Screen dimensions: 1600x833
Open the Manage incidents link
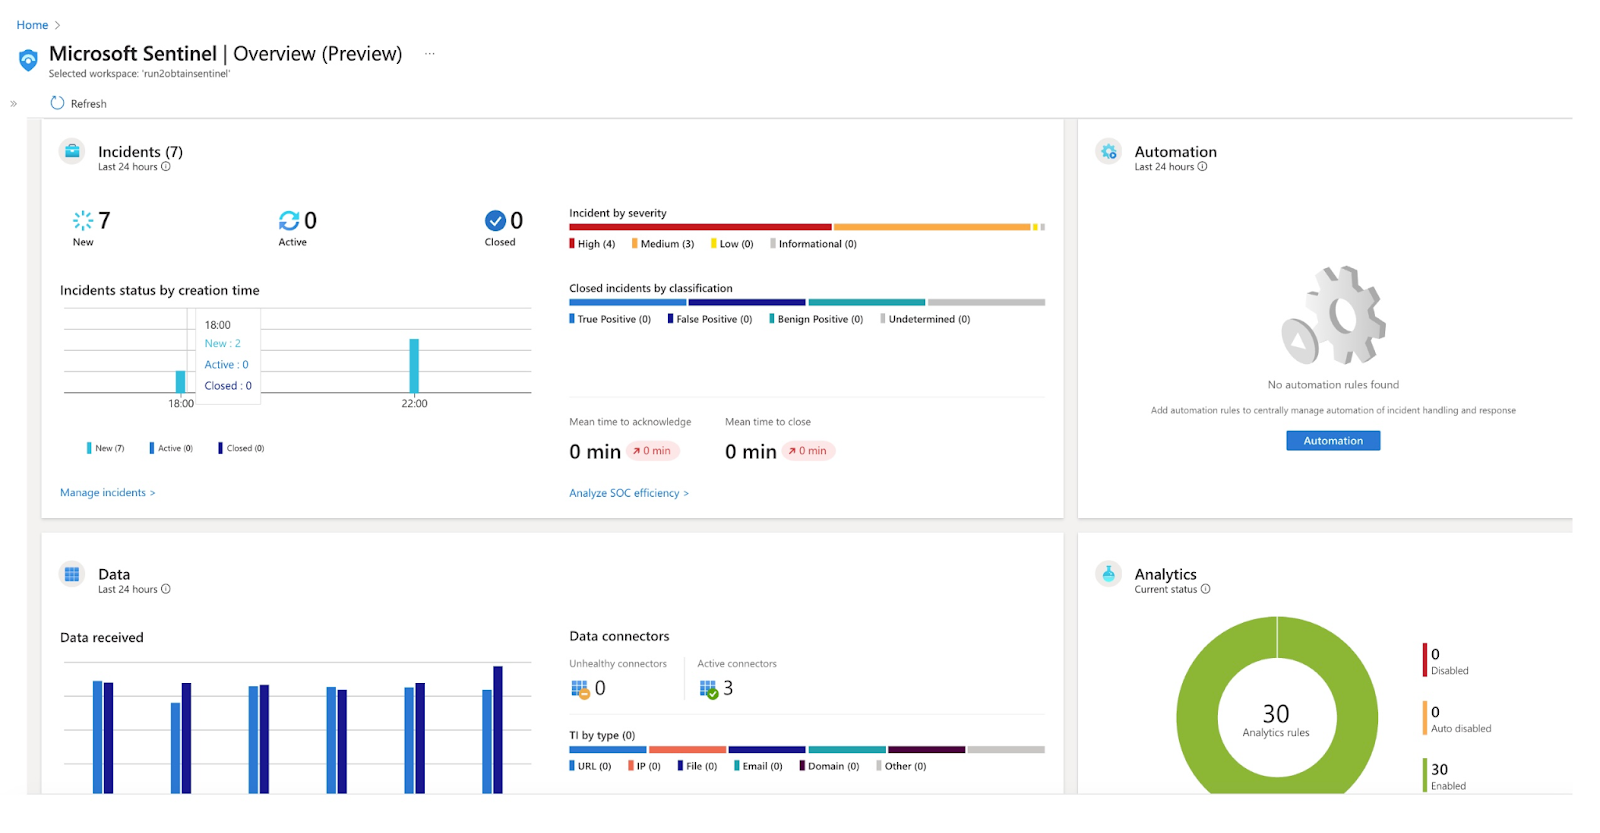click(108, 493)
